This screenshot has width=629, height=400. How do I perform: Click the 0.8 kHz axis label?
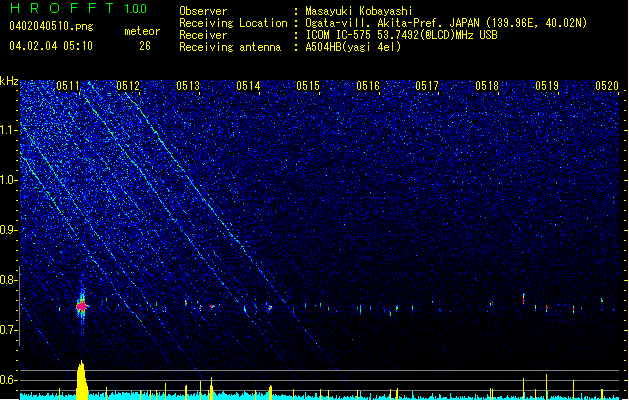pyautogui.click(x=9, y=280)
